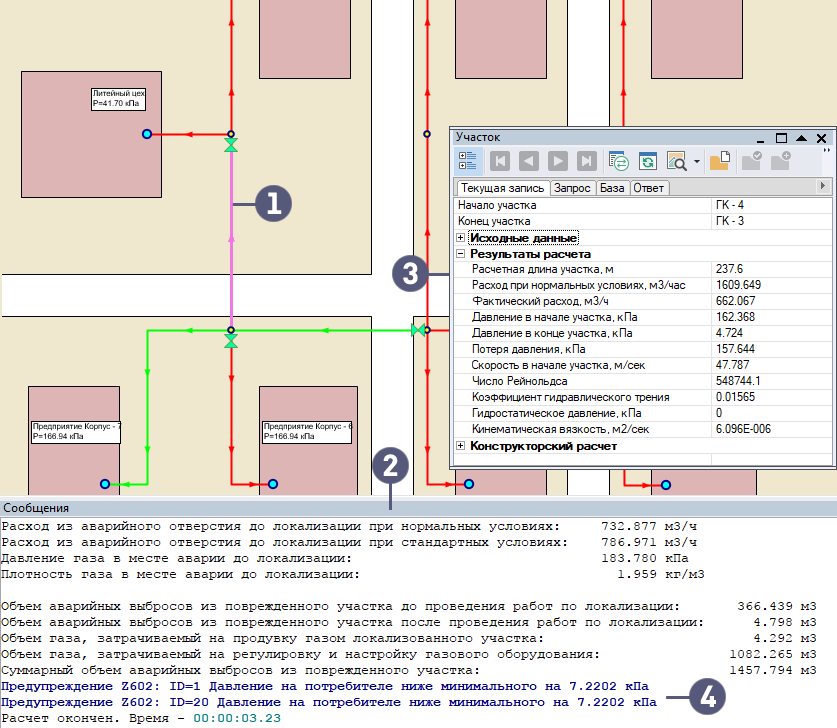This screenshot has height=728, width=837.
Task: Click the green valve at right end of green pipe
Action: 418,330
